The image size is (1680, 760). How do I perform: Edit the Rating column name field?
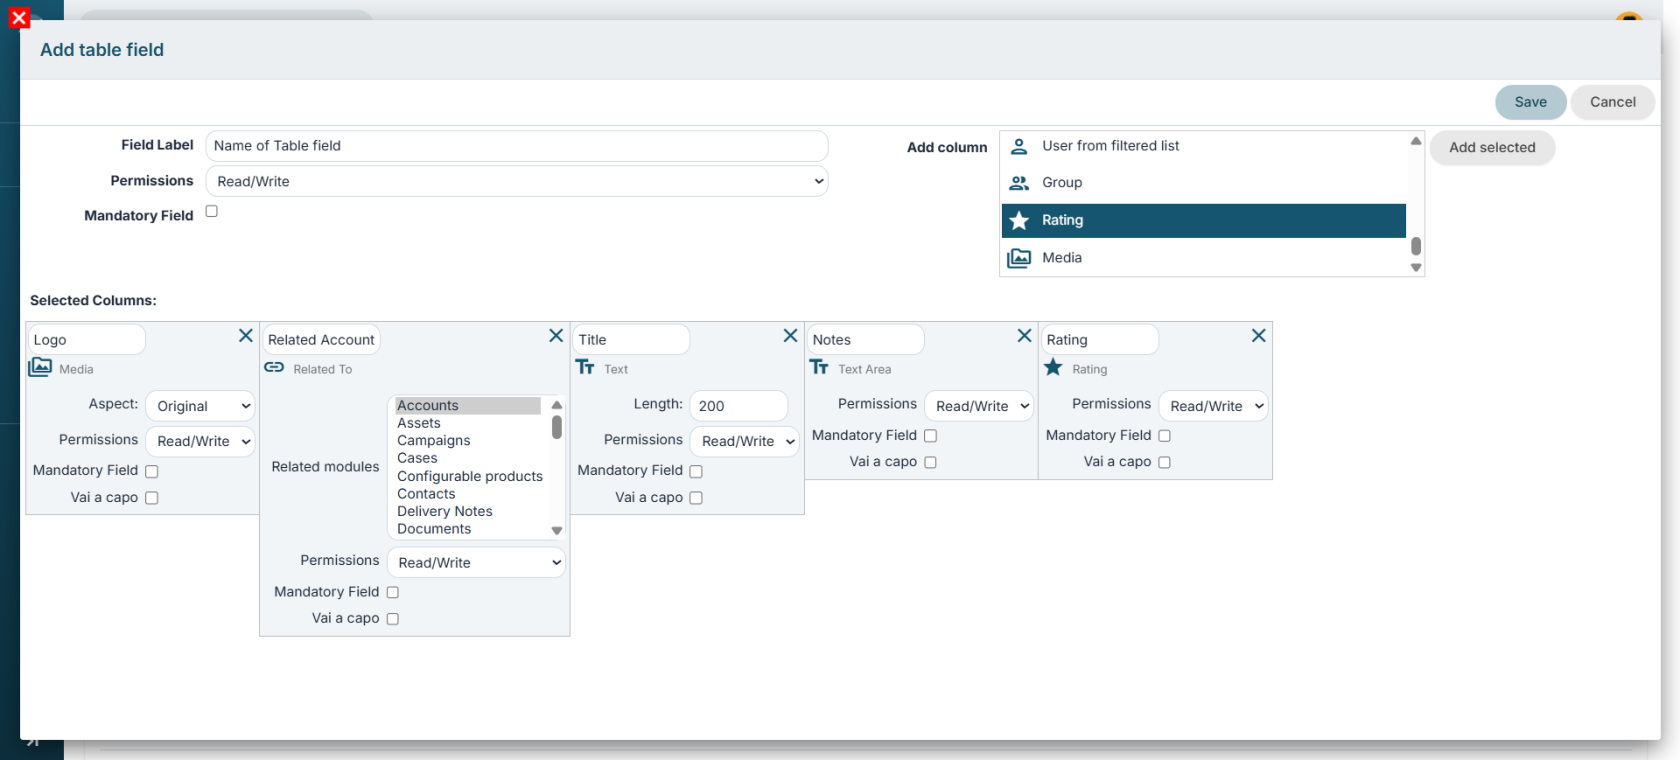[1100, 339]
